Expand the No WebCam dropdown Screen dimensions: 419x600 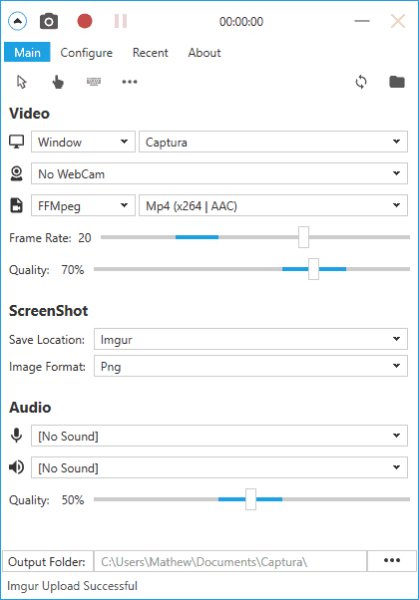pos(219,174)
